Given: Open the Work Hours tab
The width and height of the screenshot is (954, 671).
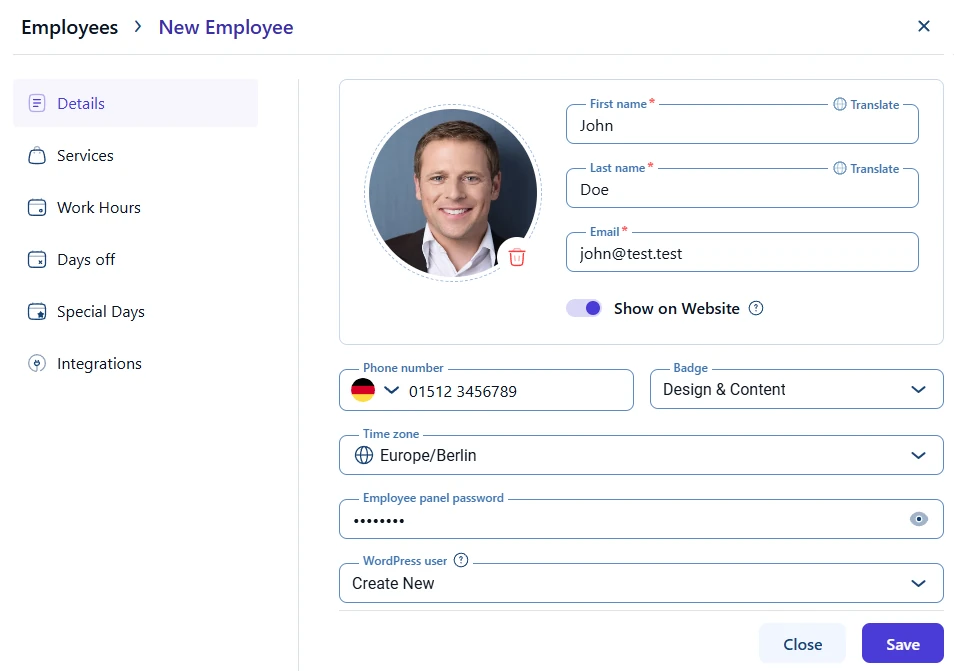Looking at the screenshot, I should coord(98,208).
